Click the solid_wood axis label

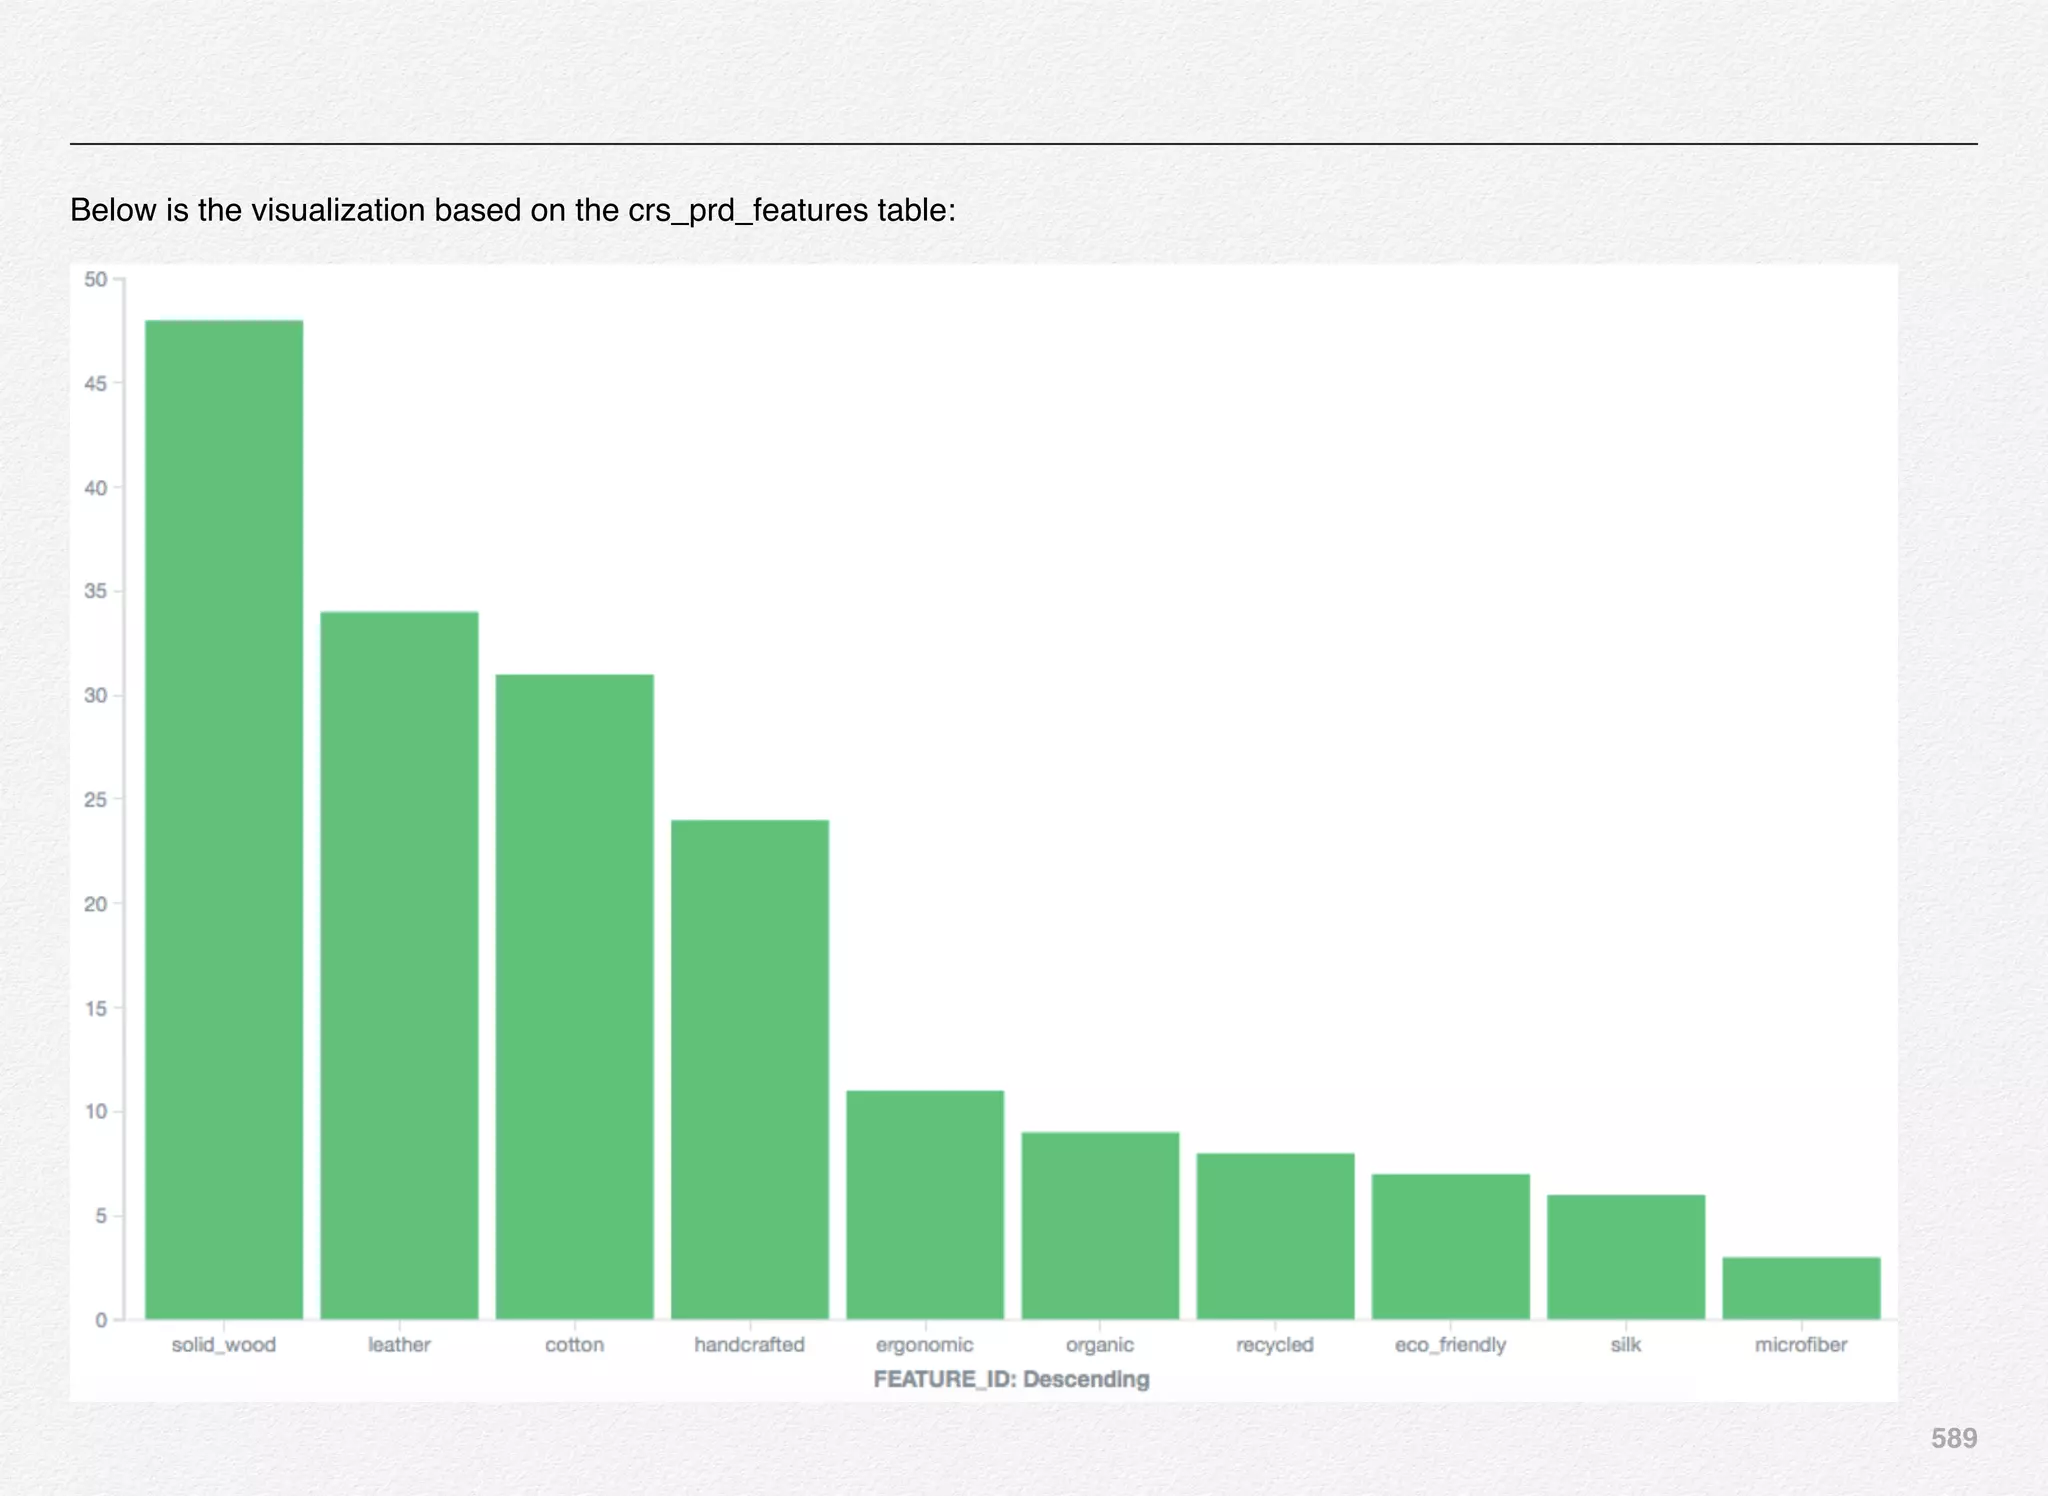pos(224,1345)
